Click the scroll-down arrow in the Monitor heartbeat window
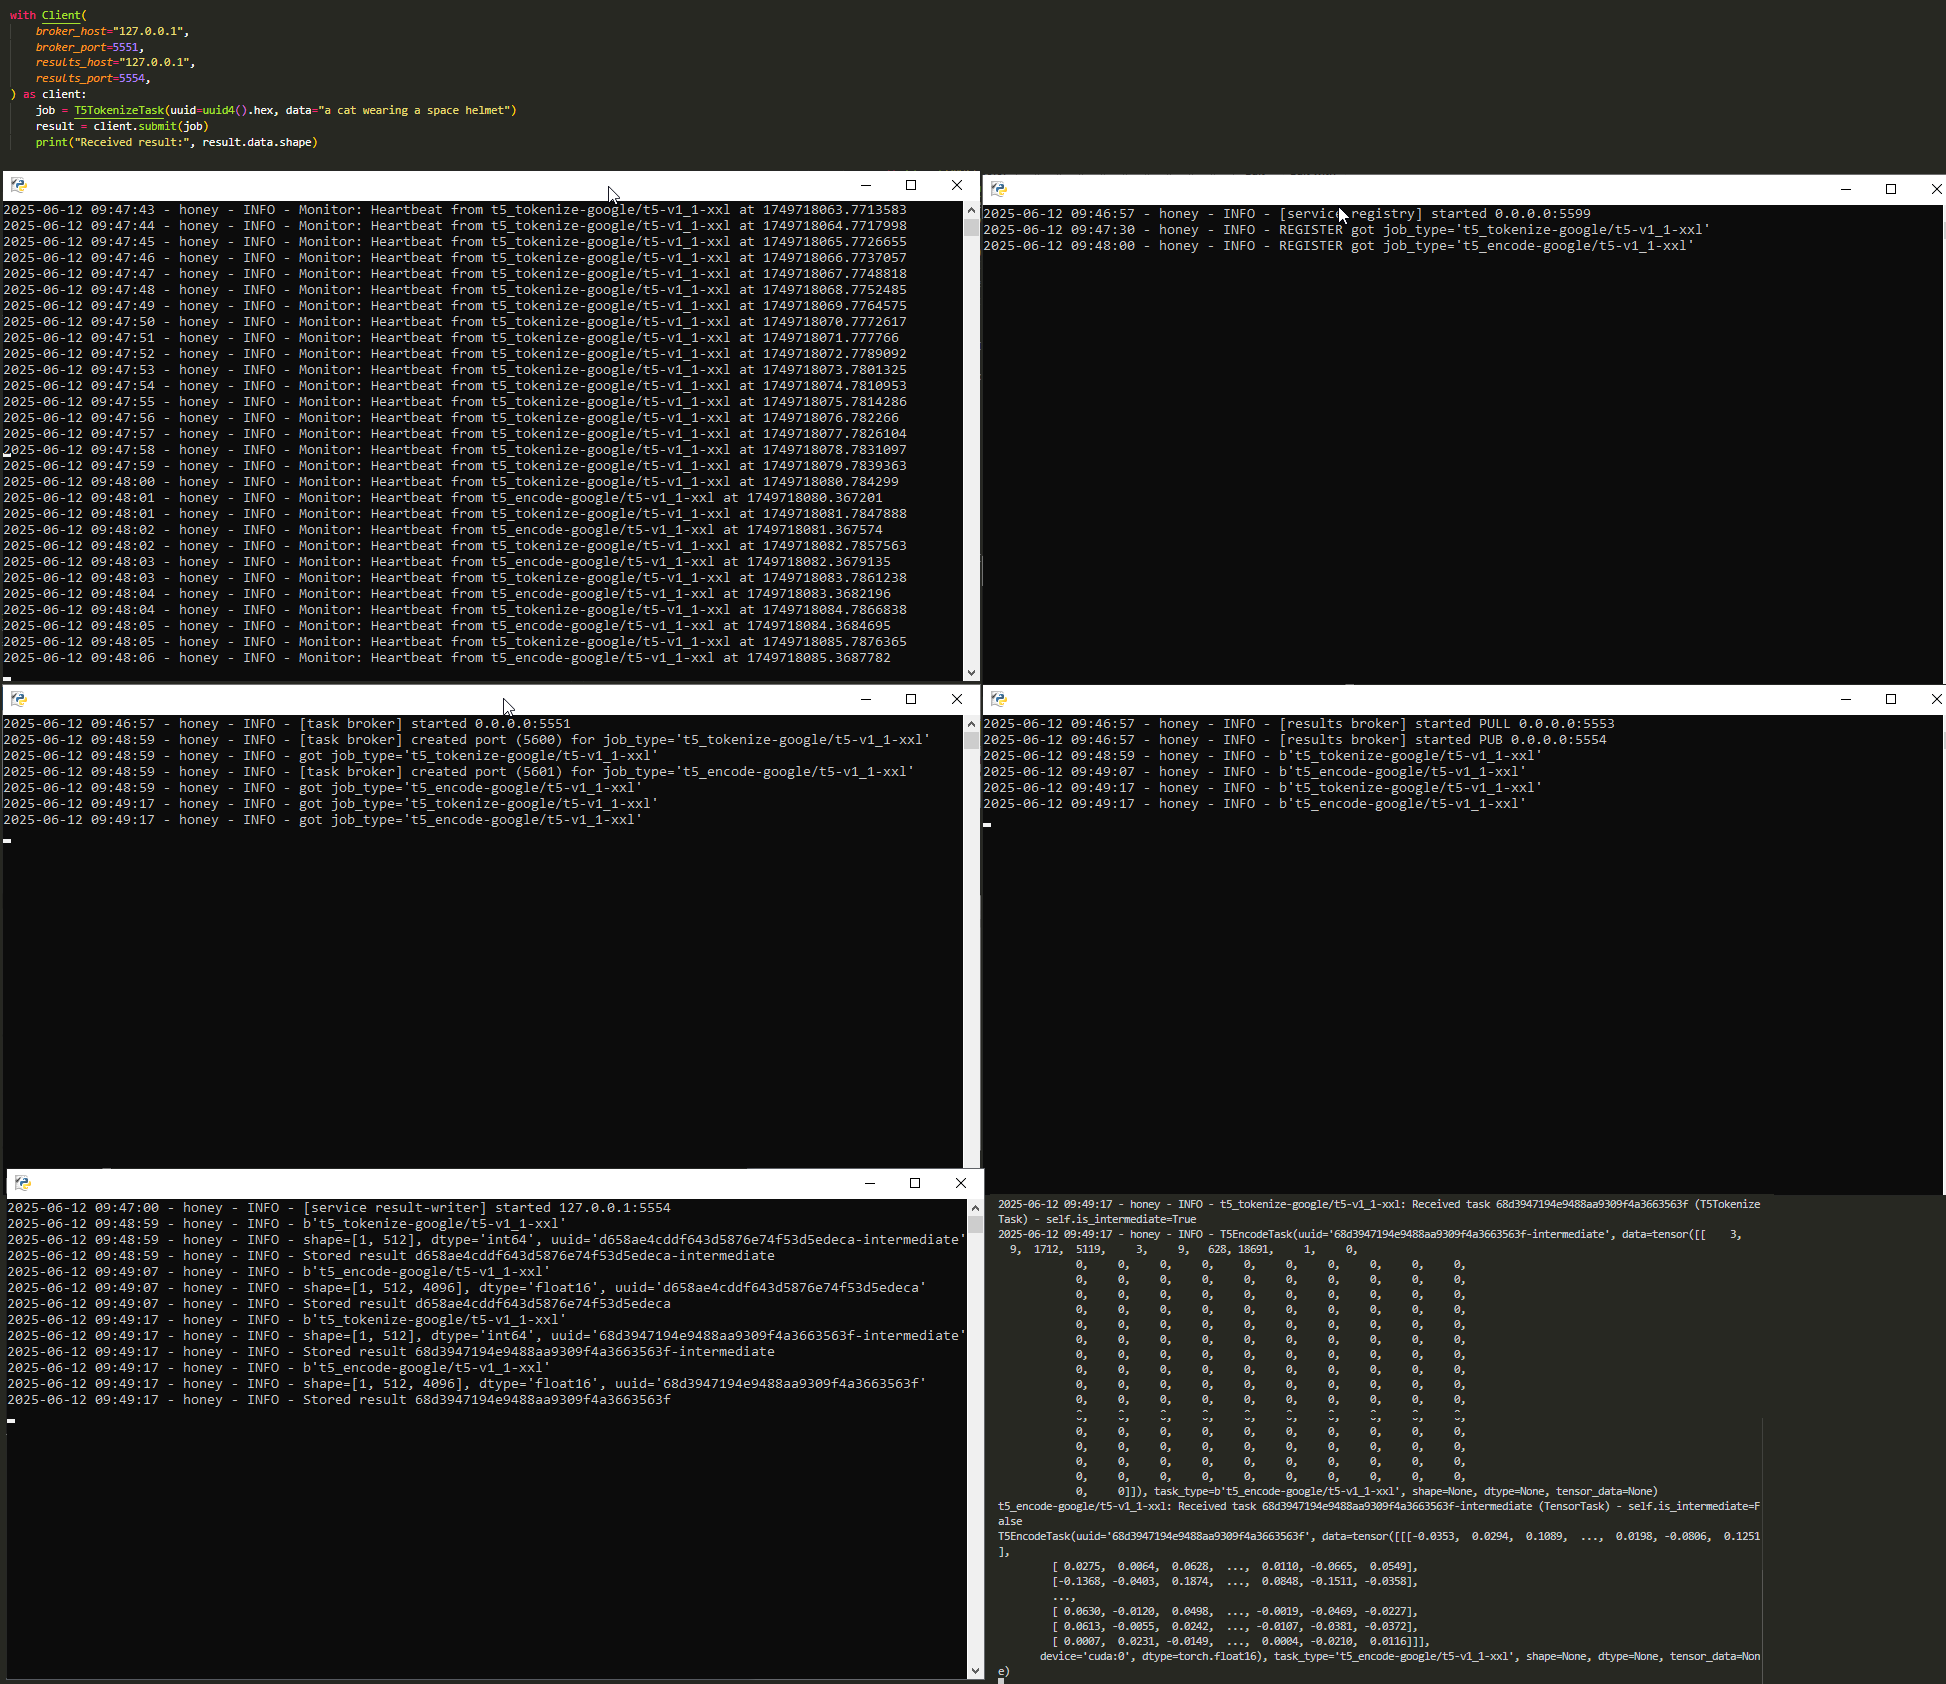The height and width of the screenshot is (1684, 1946). click(x=971, y=673)
